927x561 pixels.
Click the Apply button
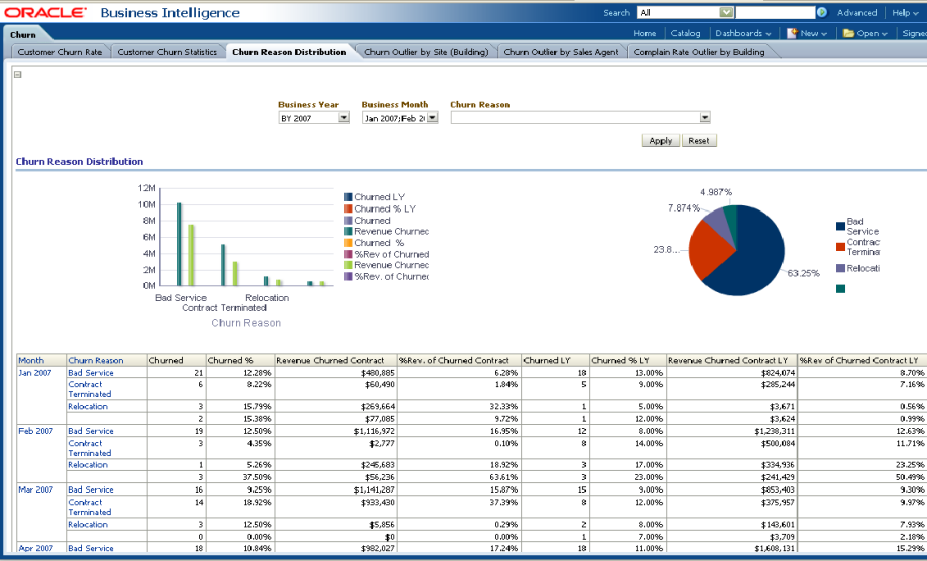tap(660, 141)
